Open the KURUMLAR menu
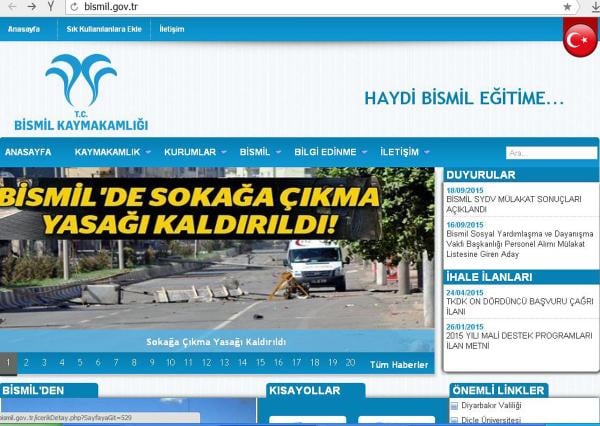The image size is (600, 426). pos(190,152)
